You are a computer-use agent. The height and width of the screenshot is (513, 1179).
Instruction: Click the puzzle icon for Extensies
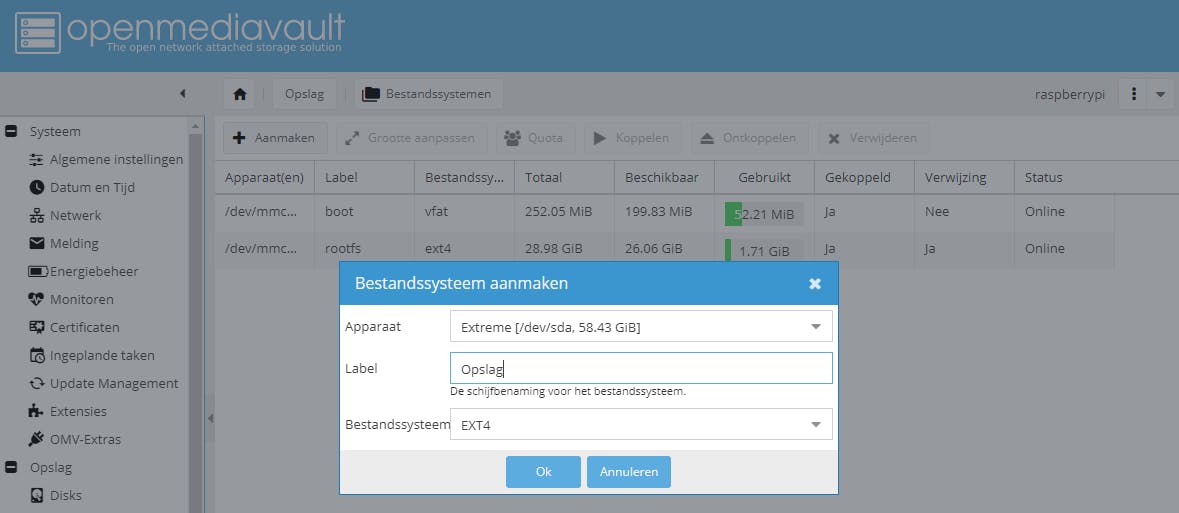pyautogui.click(x=35, y=411)
